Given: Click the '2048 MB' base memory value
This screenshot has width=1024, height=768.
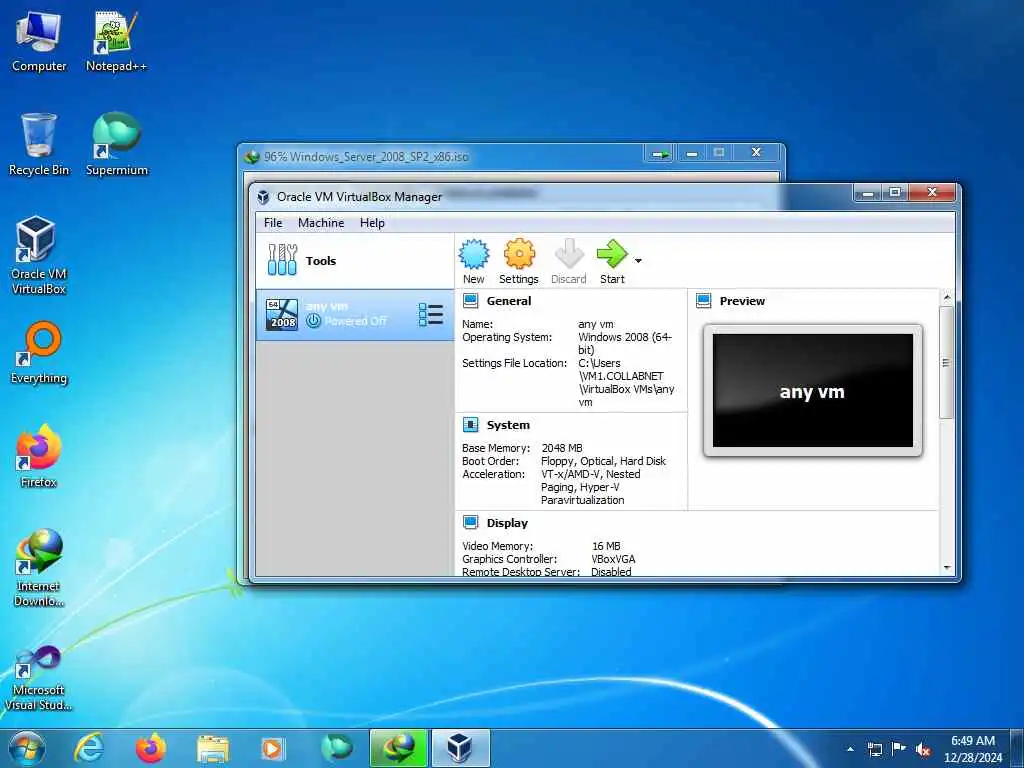Looking at the screenshot, I should coord(562,448).
